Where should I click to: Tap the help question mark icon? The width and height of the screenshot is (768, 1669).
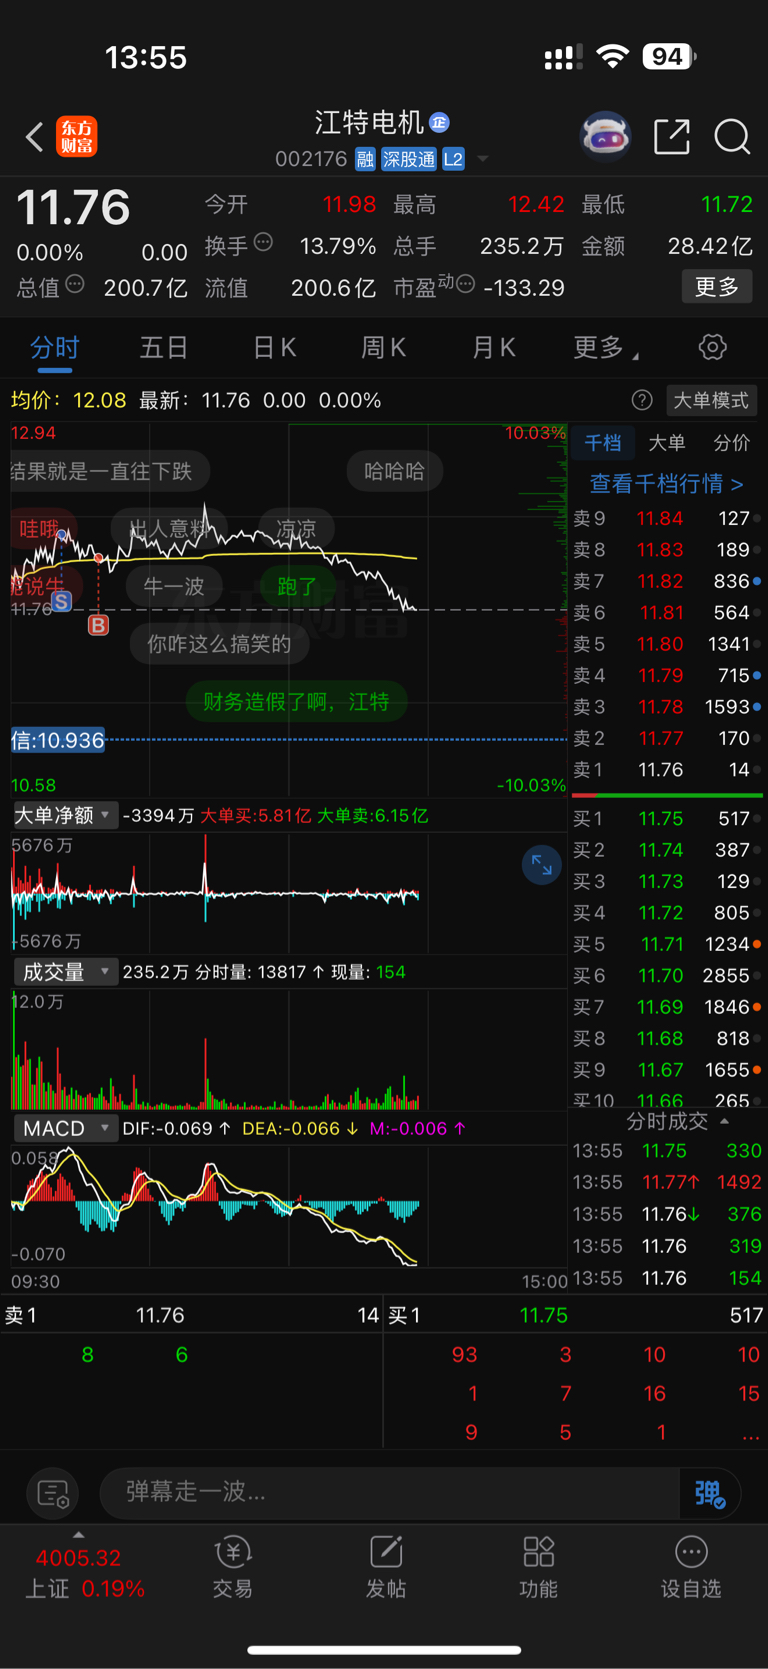(642, 400)
